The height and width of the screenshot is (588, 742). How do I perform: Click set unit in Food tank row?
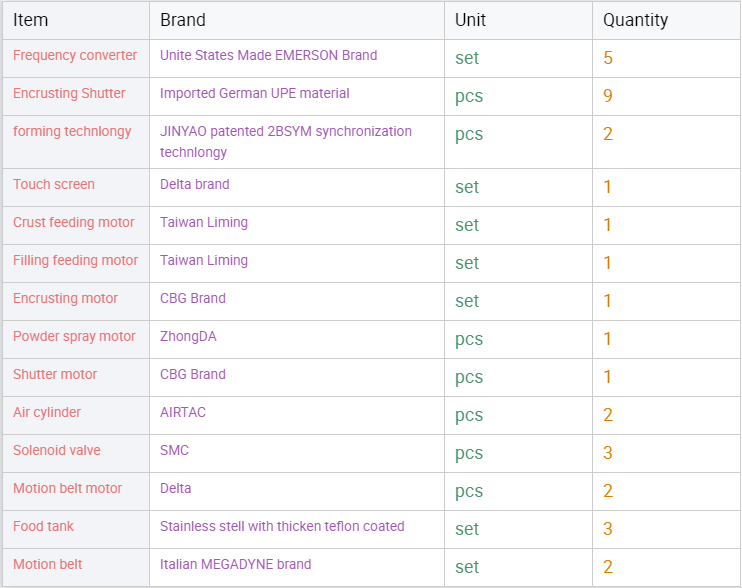coord(467,529)
